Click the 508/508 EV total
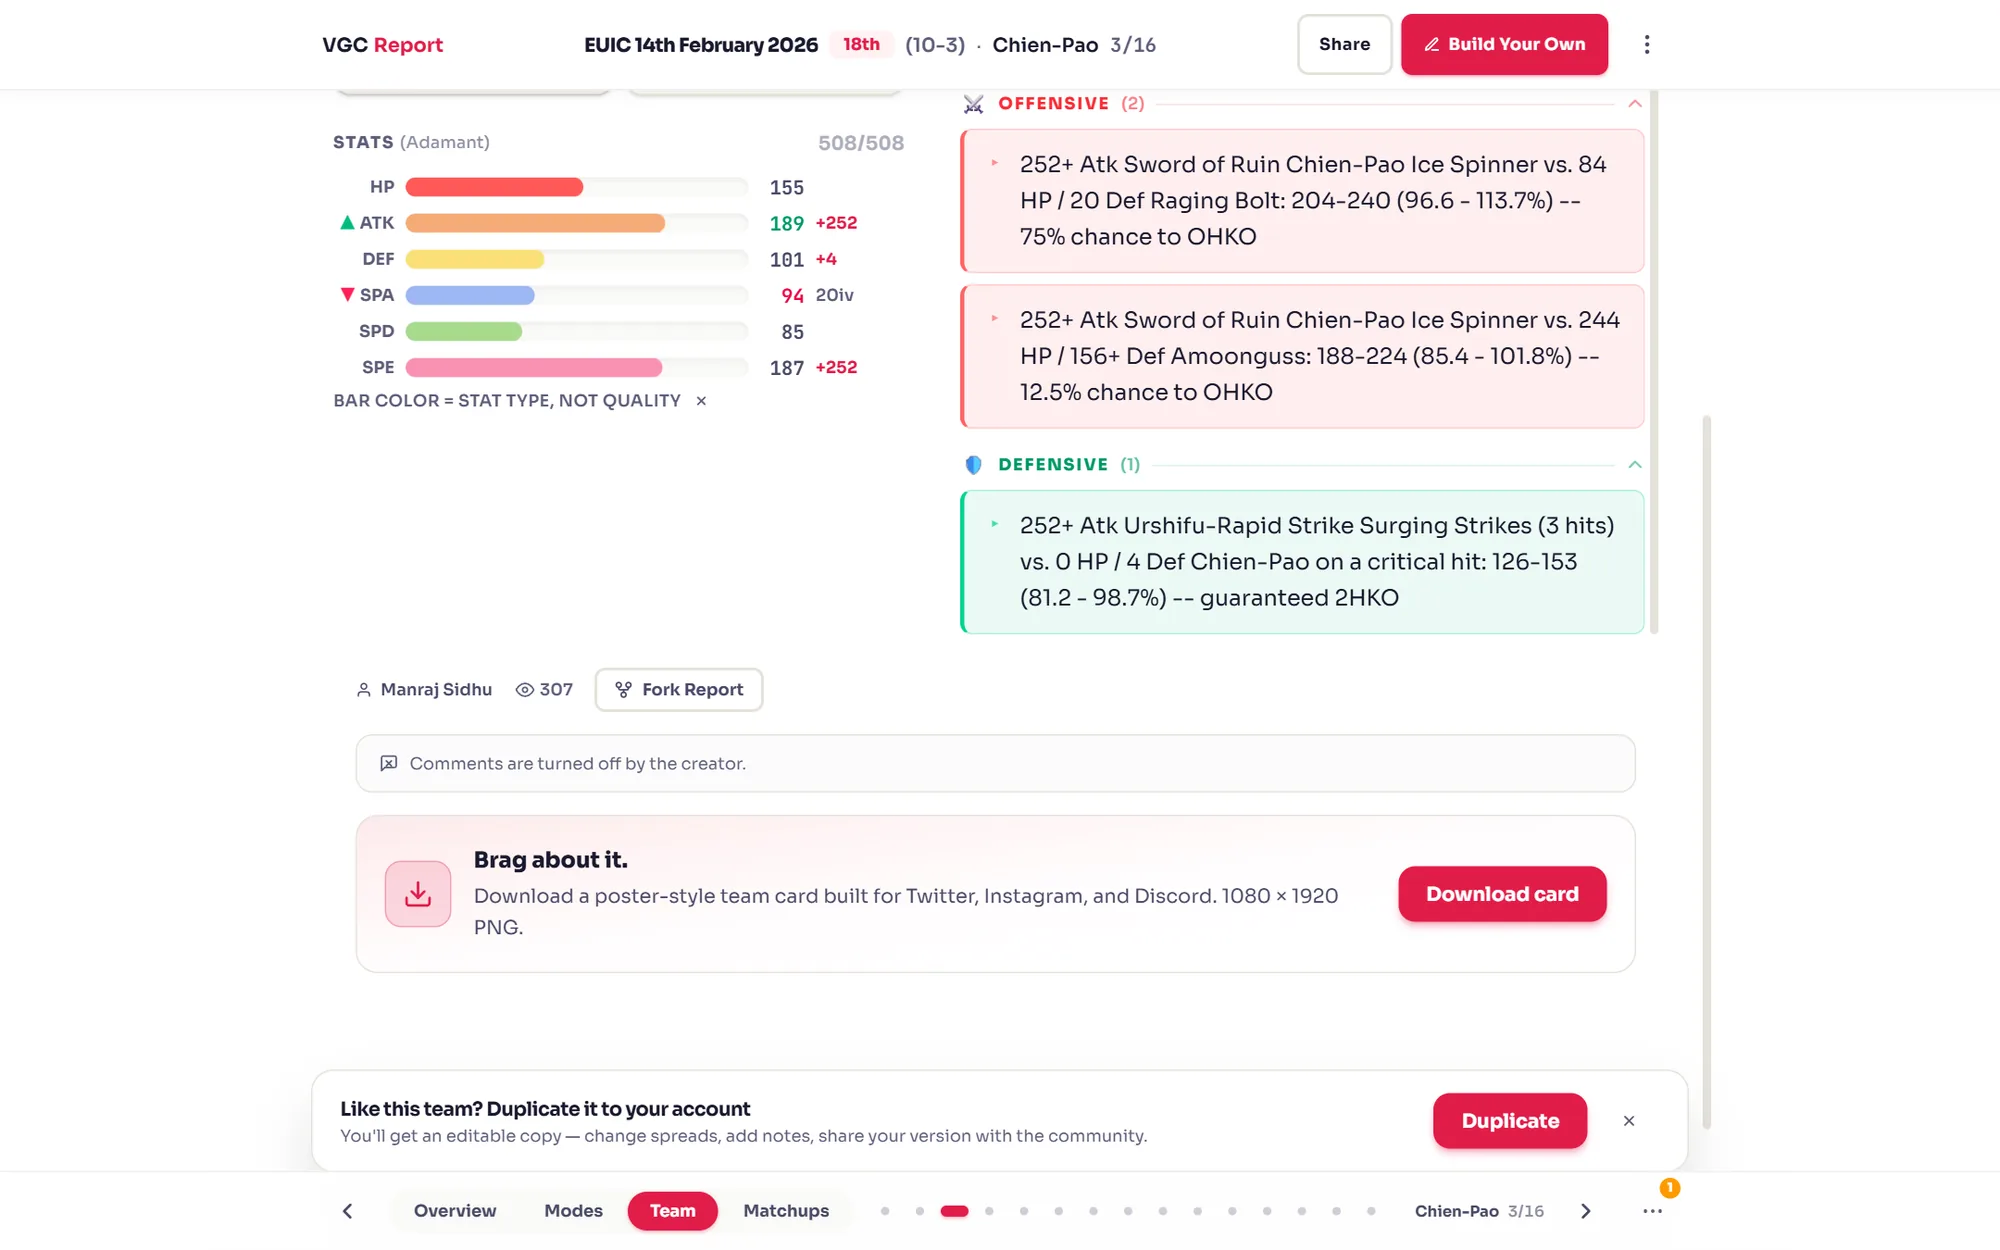2000x1250 pixels. click(x=861, y=143)
